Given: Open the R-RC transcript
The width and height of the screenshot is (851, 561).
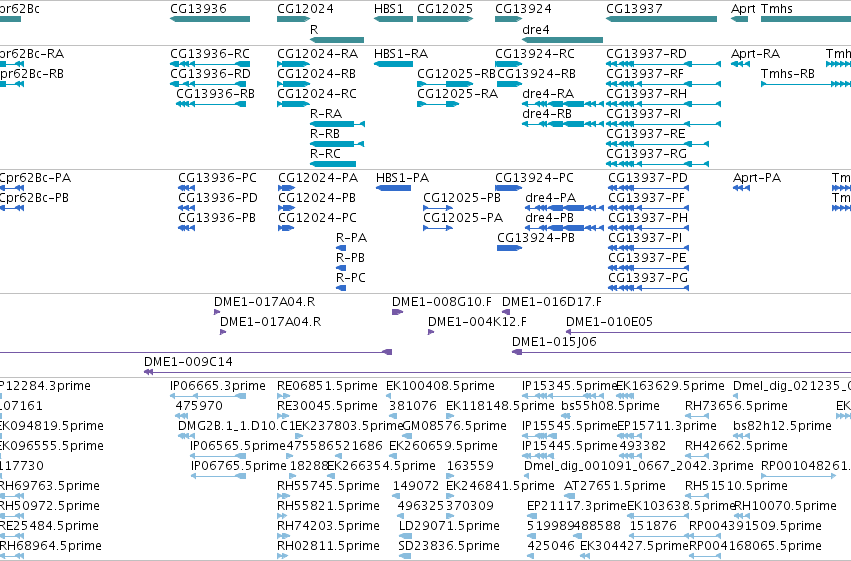Looking at the screenshot, I should (325, 154).
